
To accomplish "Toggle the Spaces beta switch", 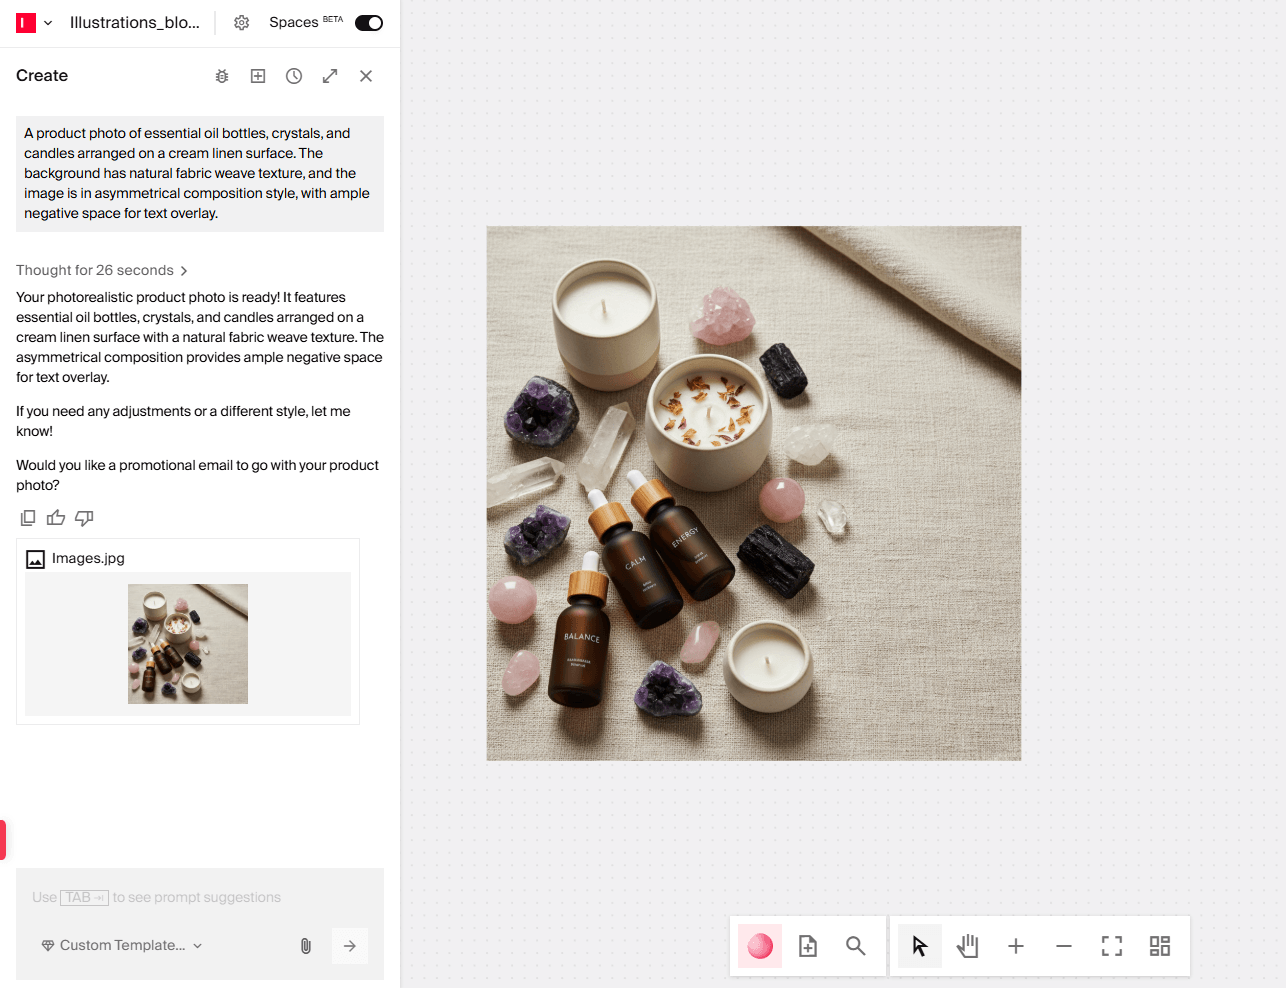I will pos(368,22).
